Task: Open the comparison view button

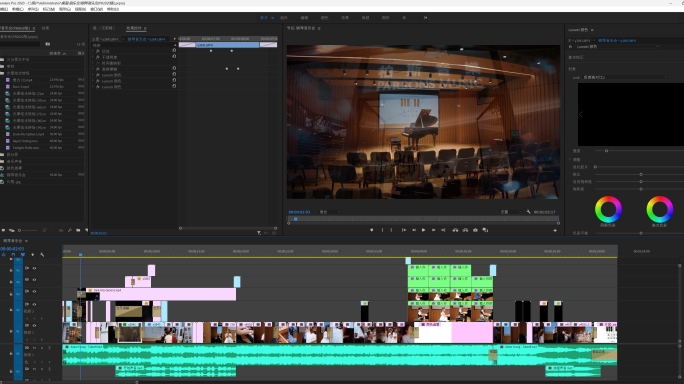Action: pos(485,230)
